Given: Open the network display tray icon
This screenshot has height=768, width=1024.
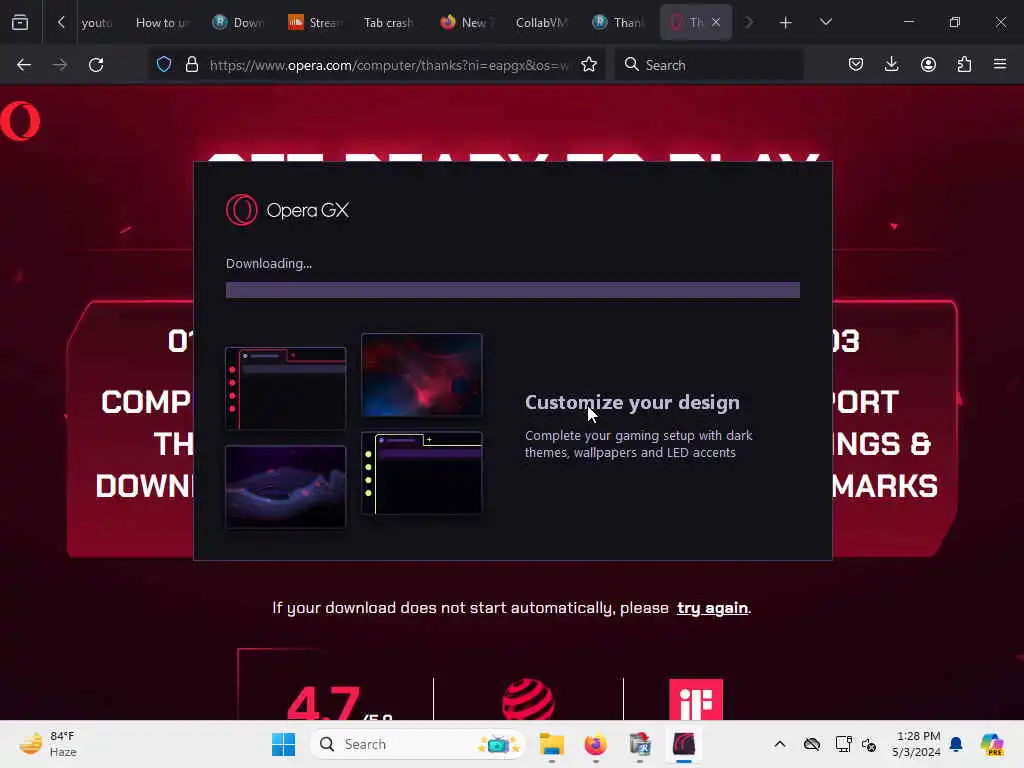Looking at the screenshot, I should point(843,744).
